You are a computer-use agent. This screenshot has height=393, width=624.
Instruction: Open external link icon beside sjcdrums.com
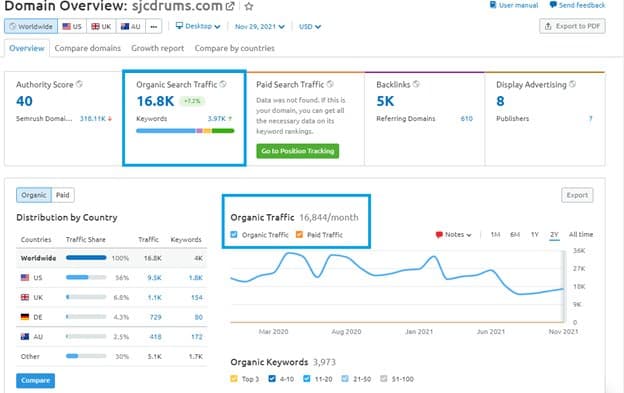pos(230,6)
